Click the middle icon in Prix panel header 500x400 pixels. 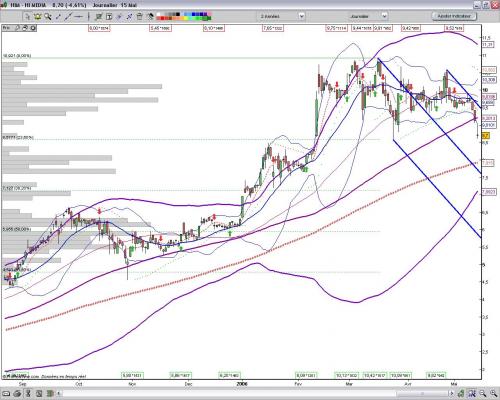pos(25,28)
